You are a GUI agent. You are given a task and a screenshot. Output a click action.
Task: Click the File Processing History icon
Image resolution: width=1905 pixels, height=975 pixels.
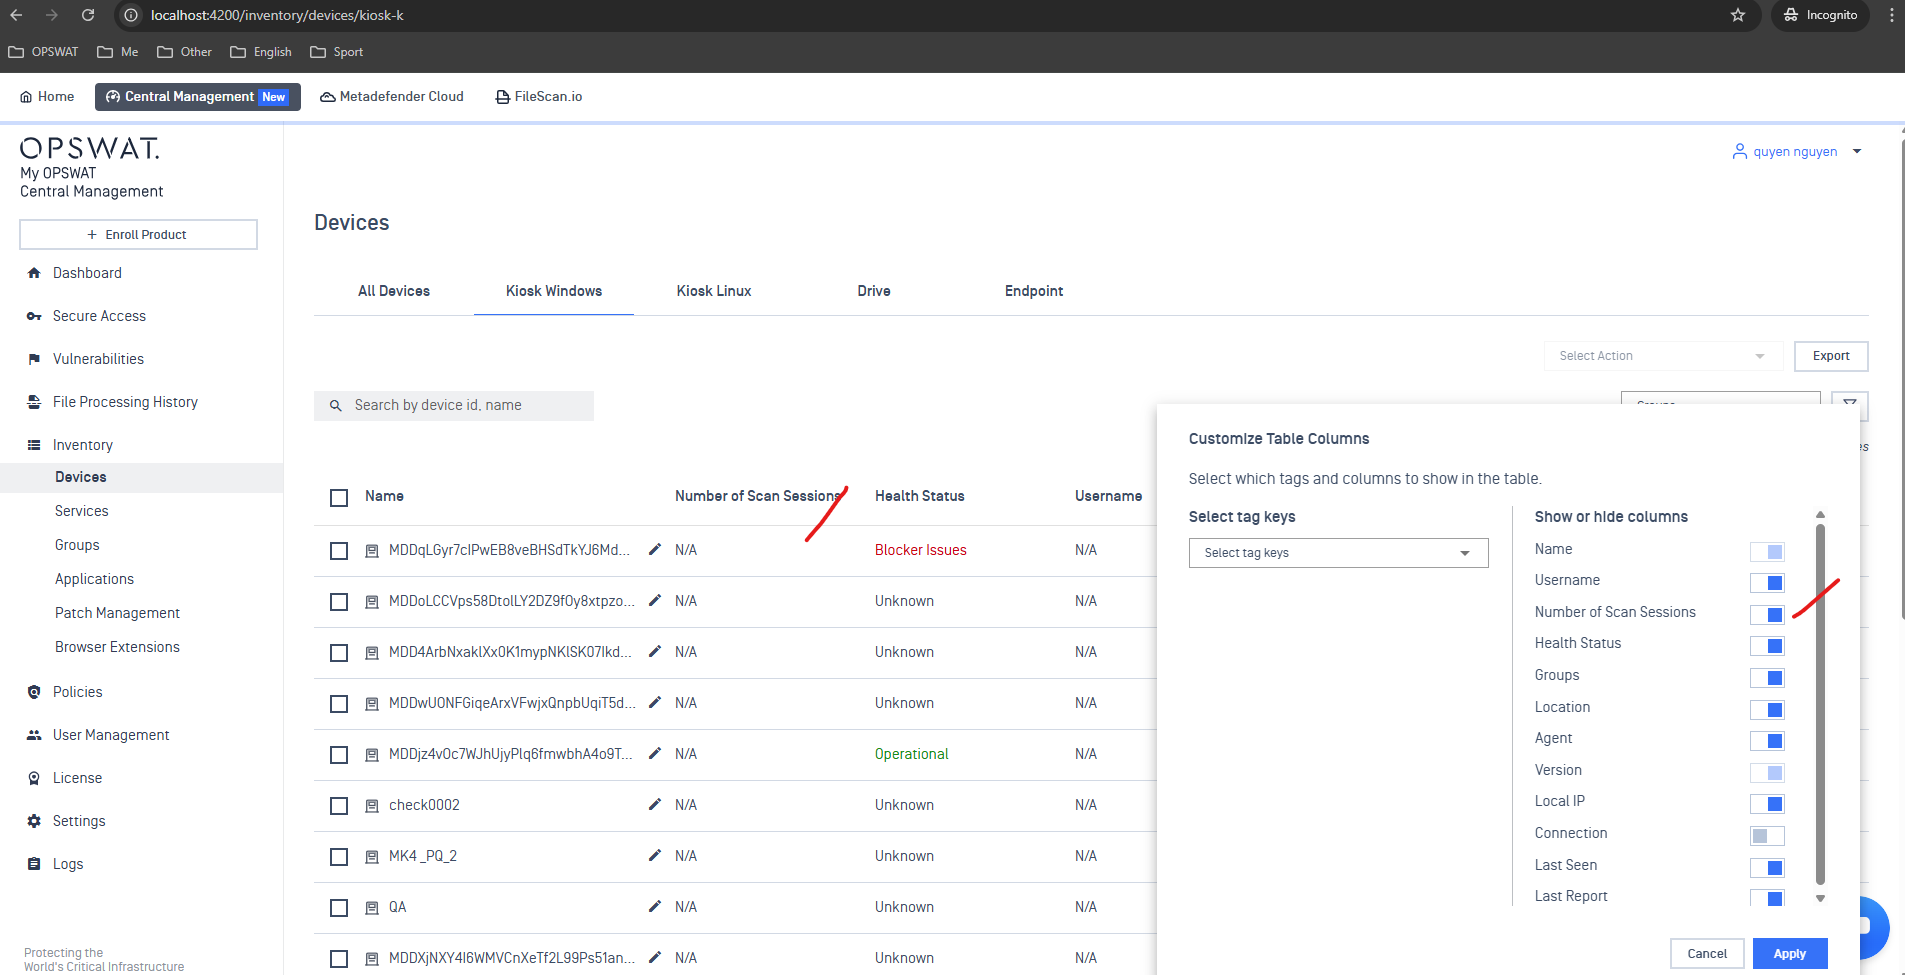pyautogui.click(x=34, y=402)
